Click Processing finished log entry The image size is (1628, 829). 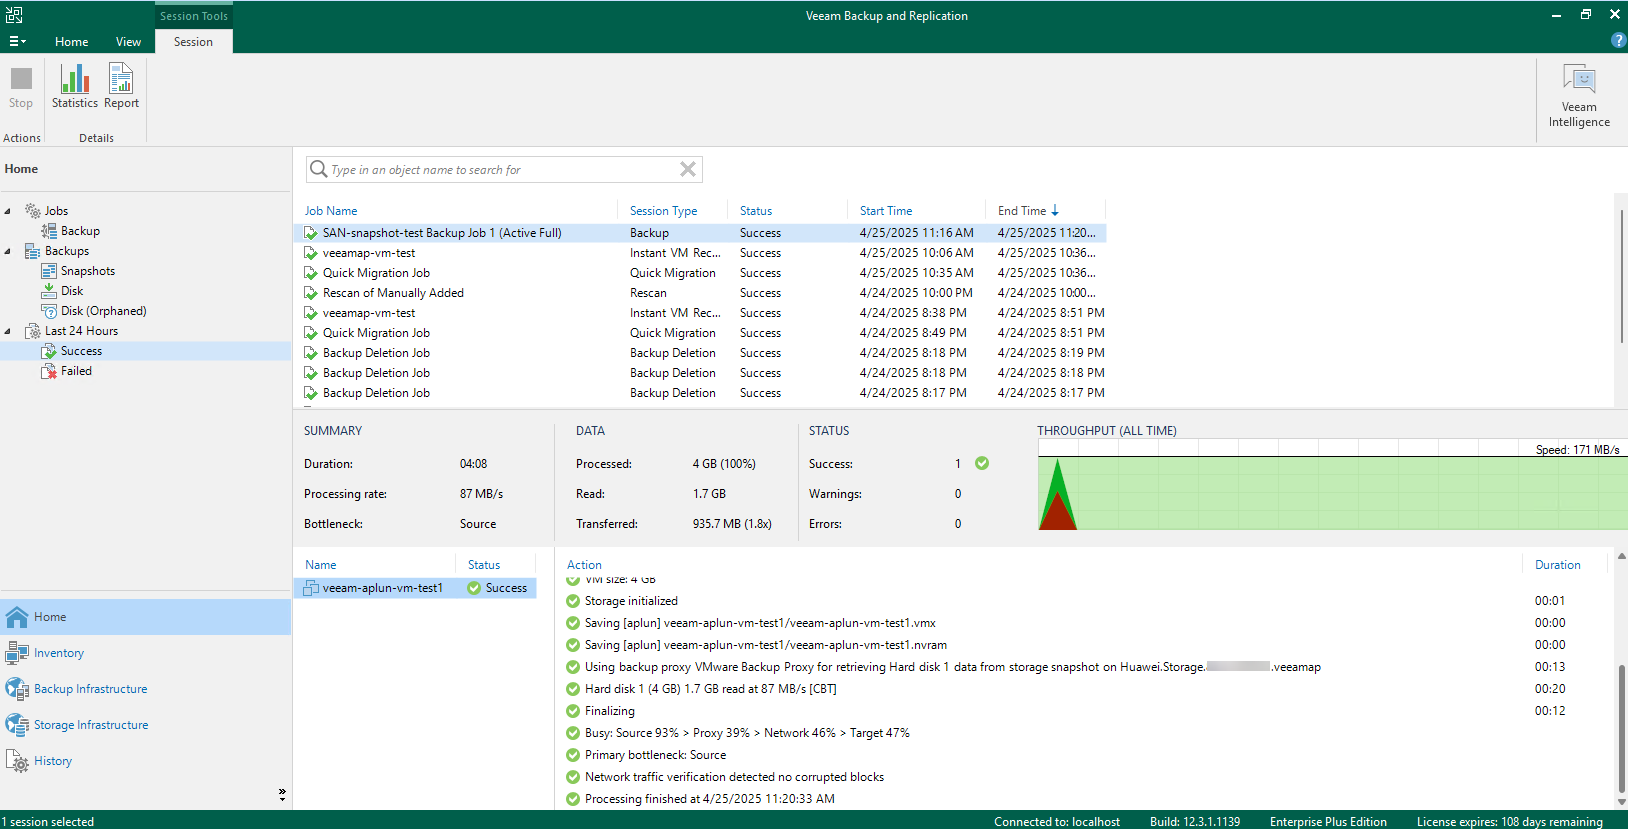(709, 799)
